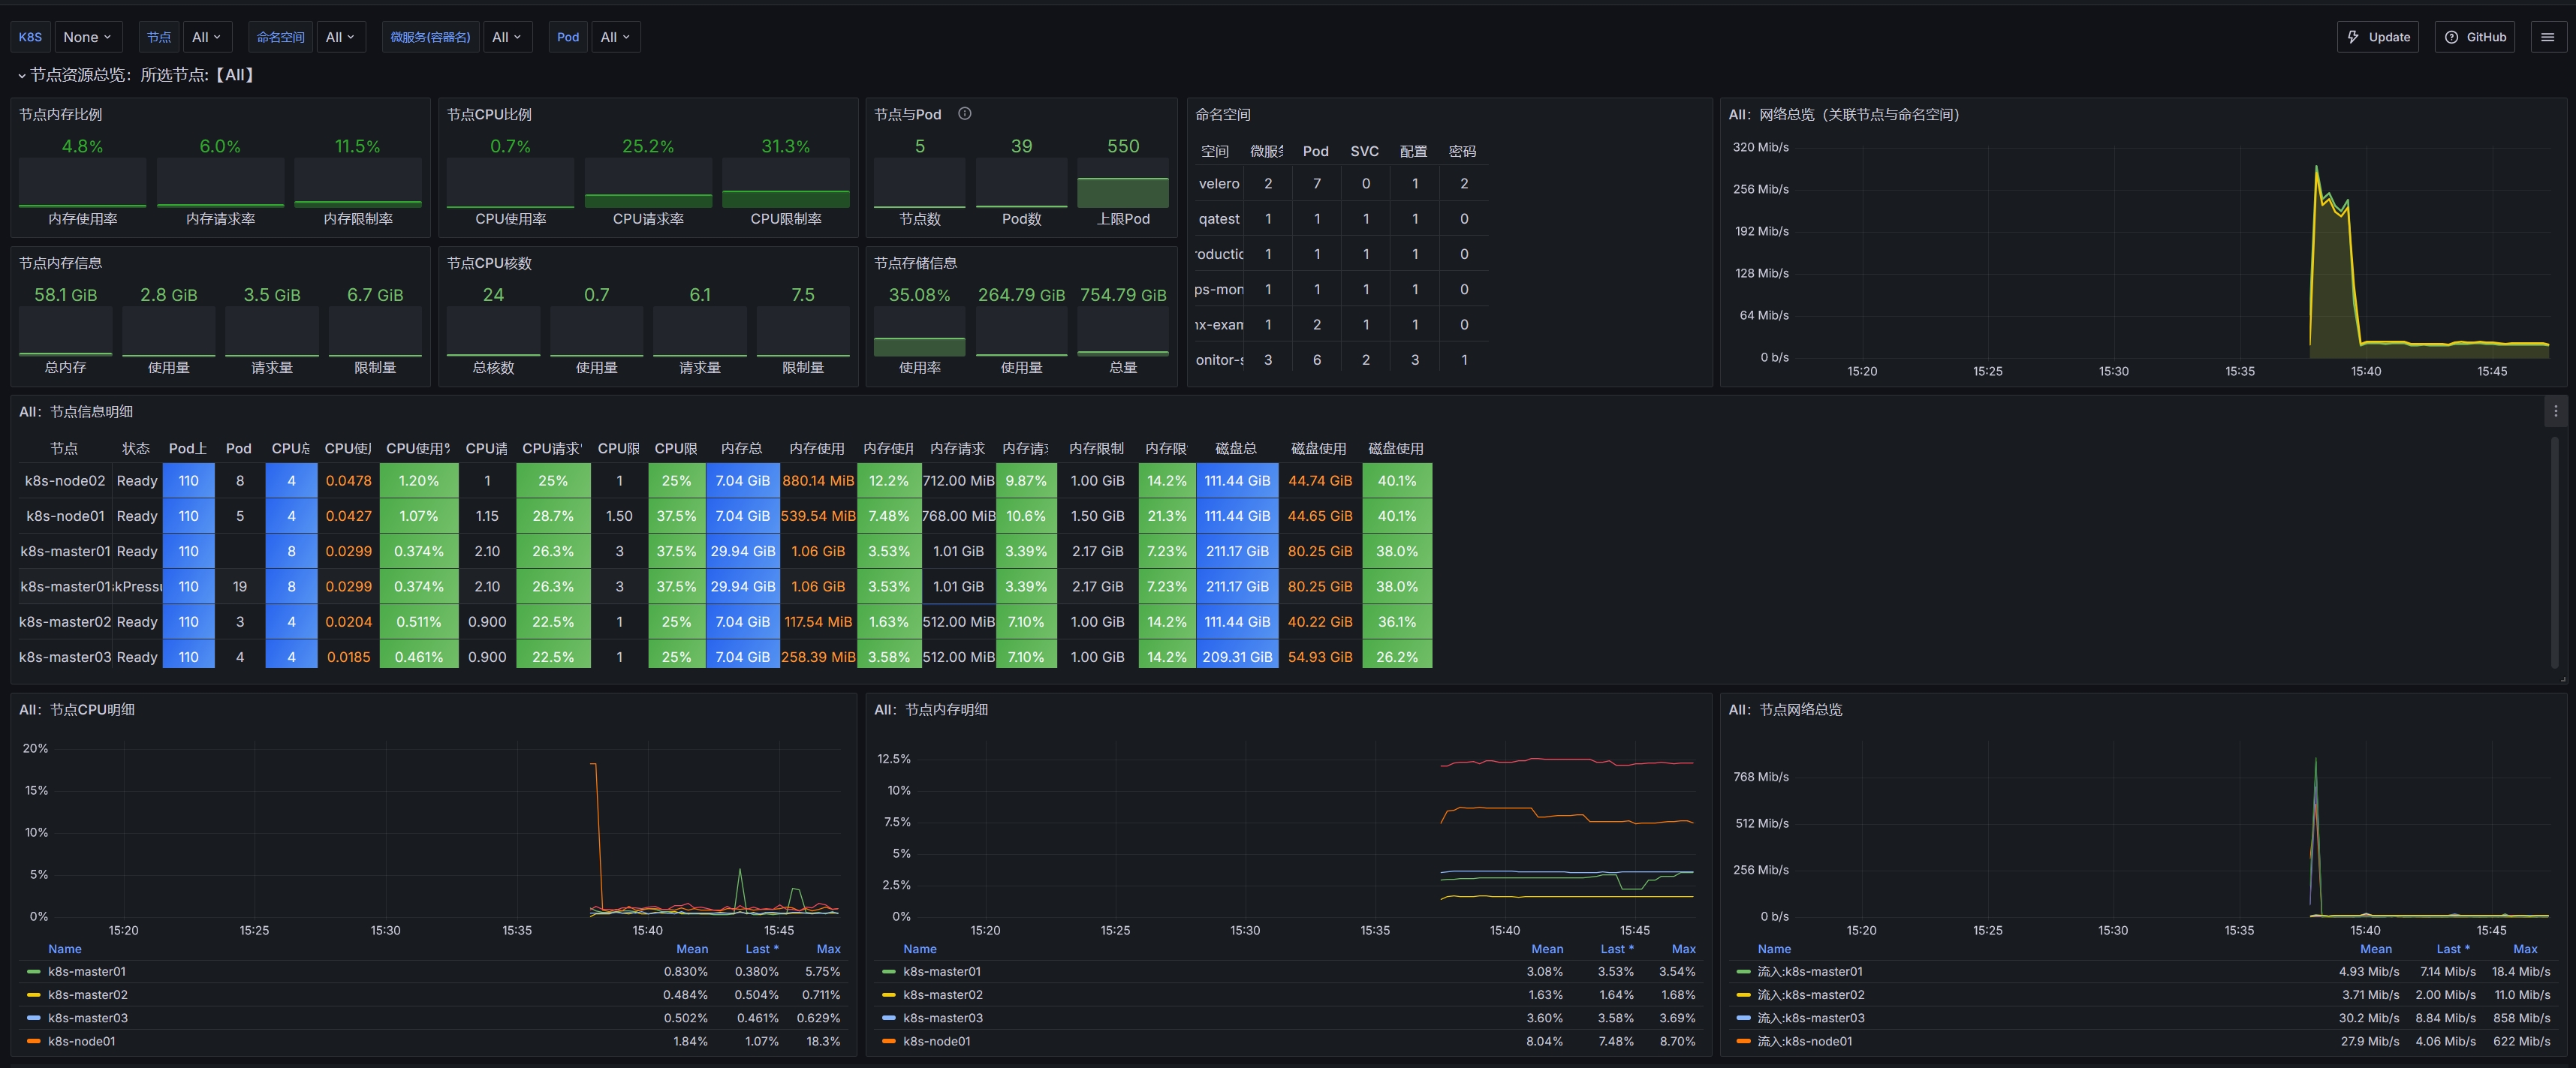Toggle k8s-master02 series in 内存明细 legend
Image resolution: width=2576 pixels, height=1068 pixels.
point(943,994)
